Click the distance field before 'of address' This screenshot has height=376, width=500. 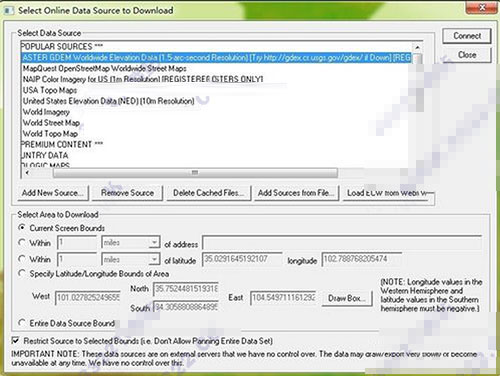coord(77,243)
